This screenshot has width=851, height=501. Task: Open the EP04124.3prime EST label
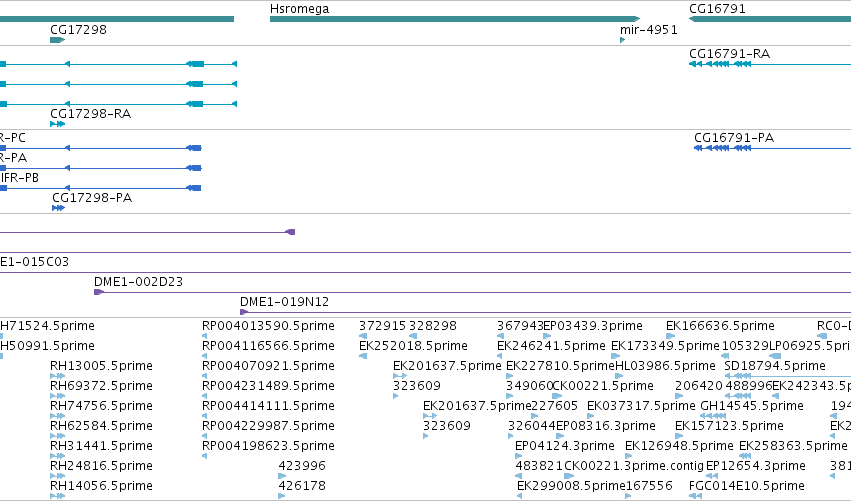pyautogui.click(x=564, y=446)
